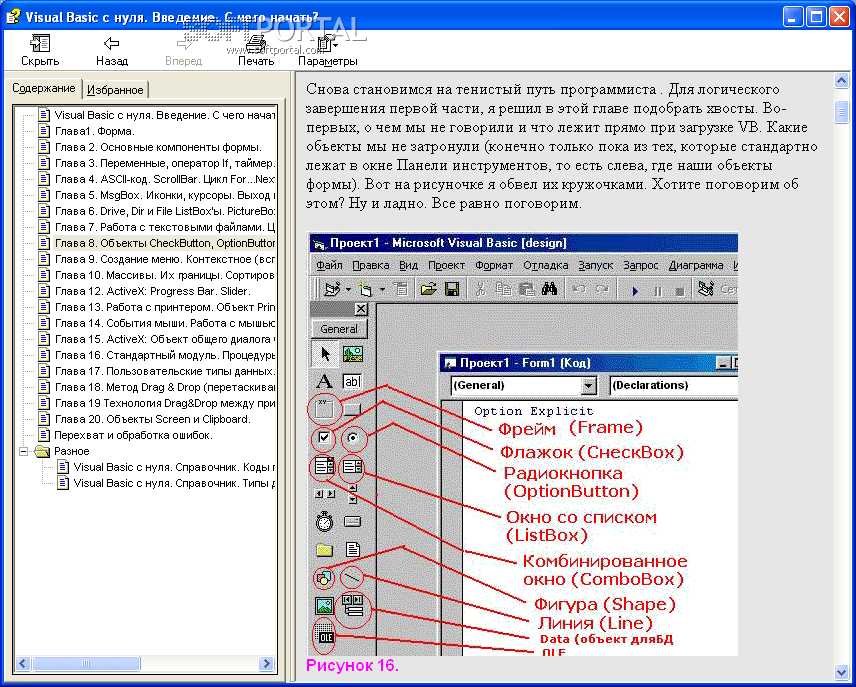The height and width of the screenshot is (687, 856).
Task: Collapse the Разное folder with its minus box
Action: tap(23, 451)
